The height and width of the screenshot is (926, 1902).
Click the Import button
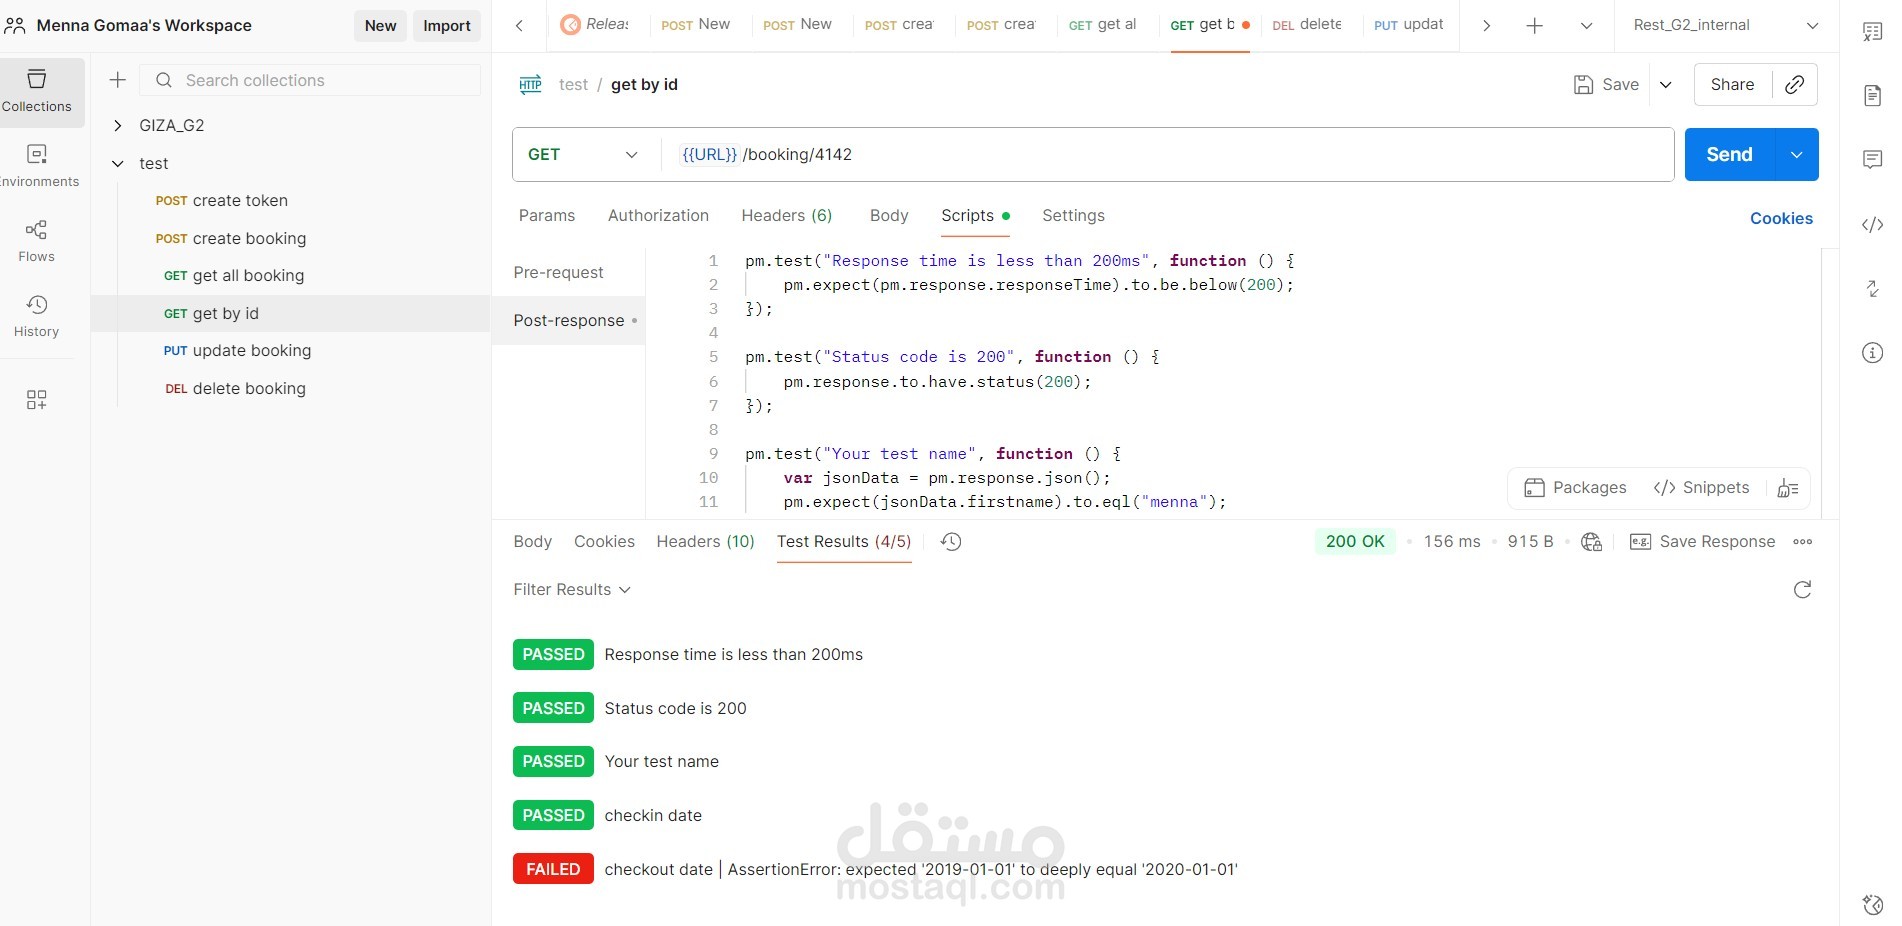[x=447, y=25]
